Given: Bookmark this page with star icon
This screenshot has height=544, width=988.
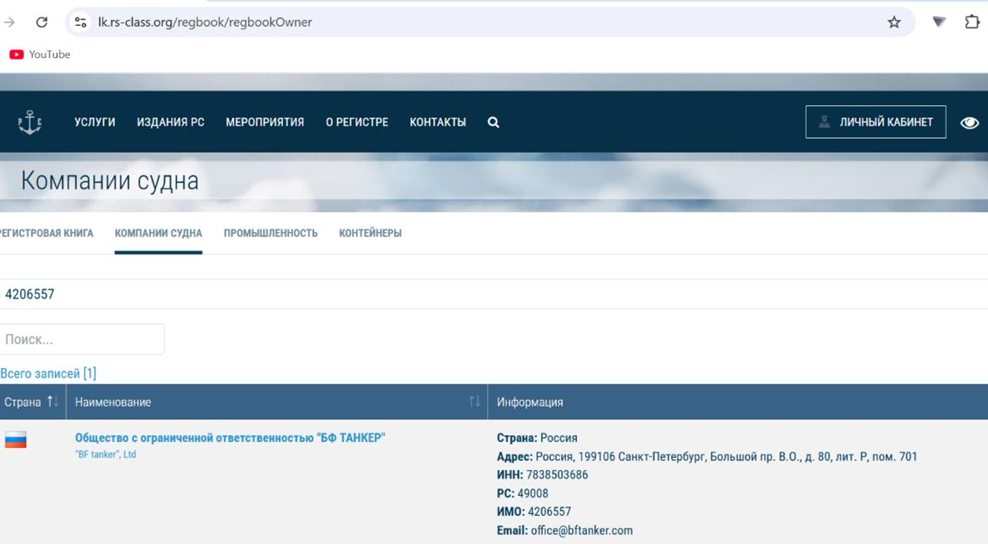Looking at the screenshot, I should (893, 22).
